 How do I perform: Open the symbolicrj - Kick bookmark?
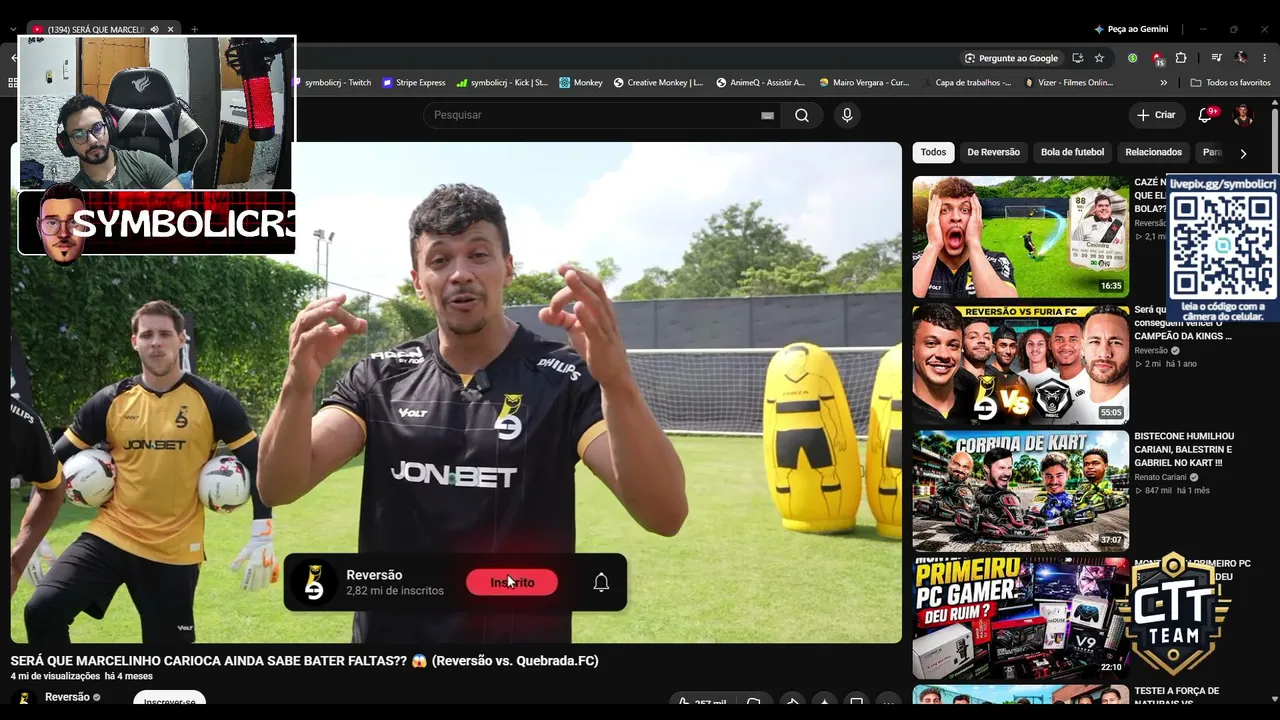click(502, 83)
